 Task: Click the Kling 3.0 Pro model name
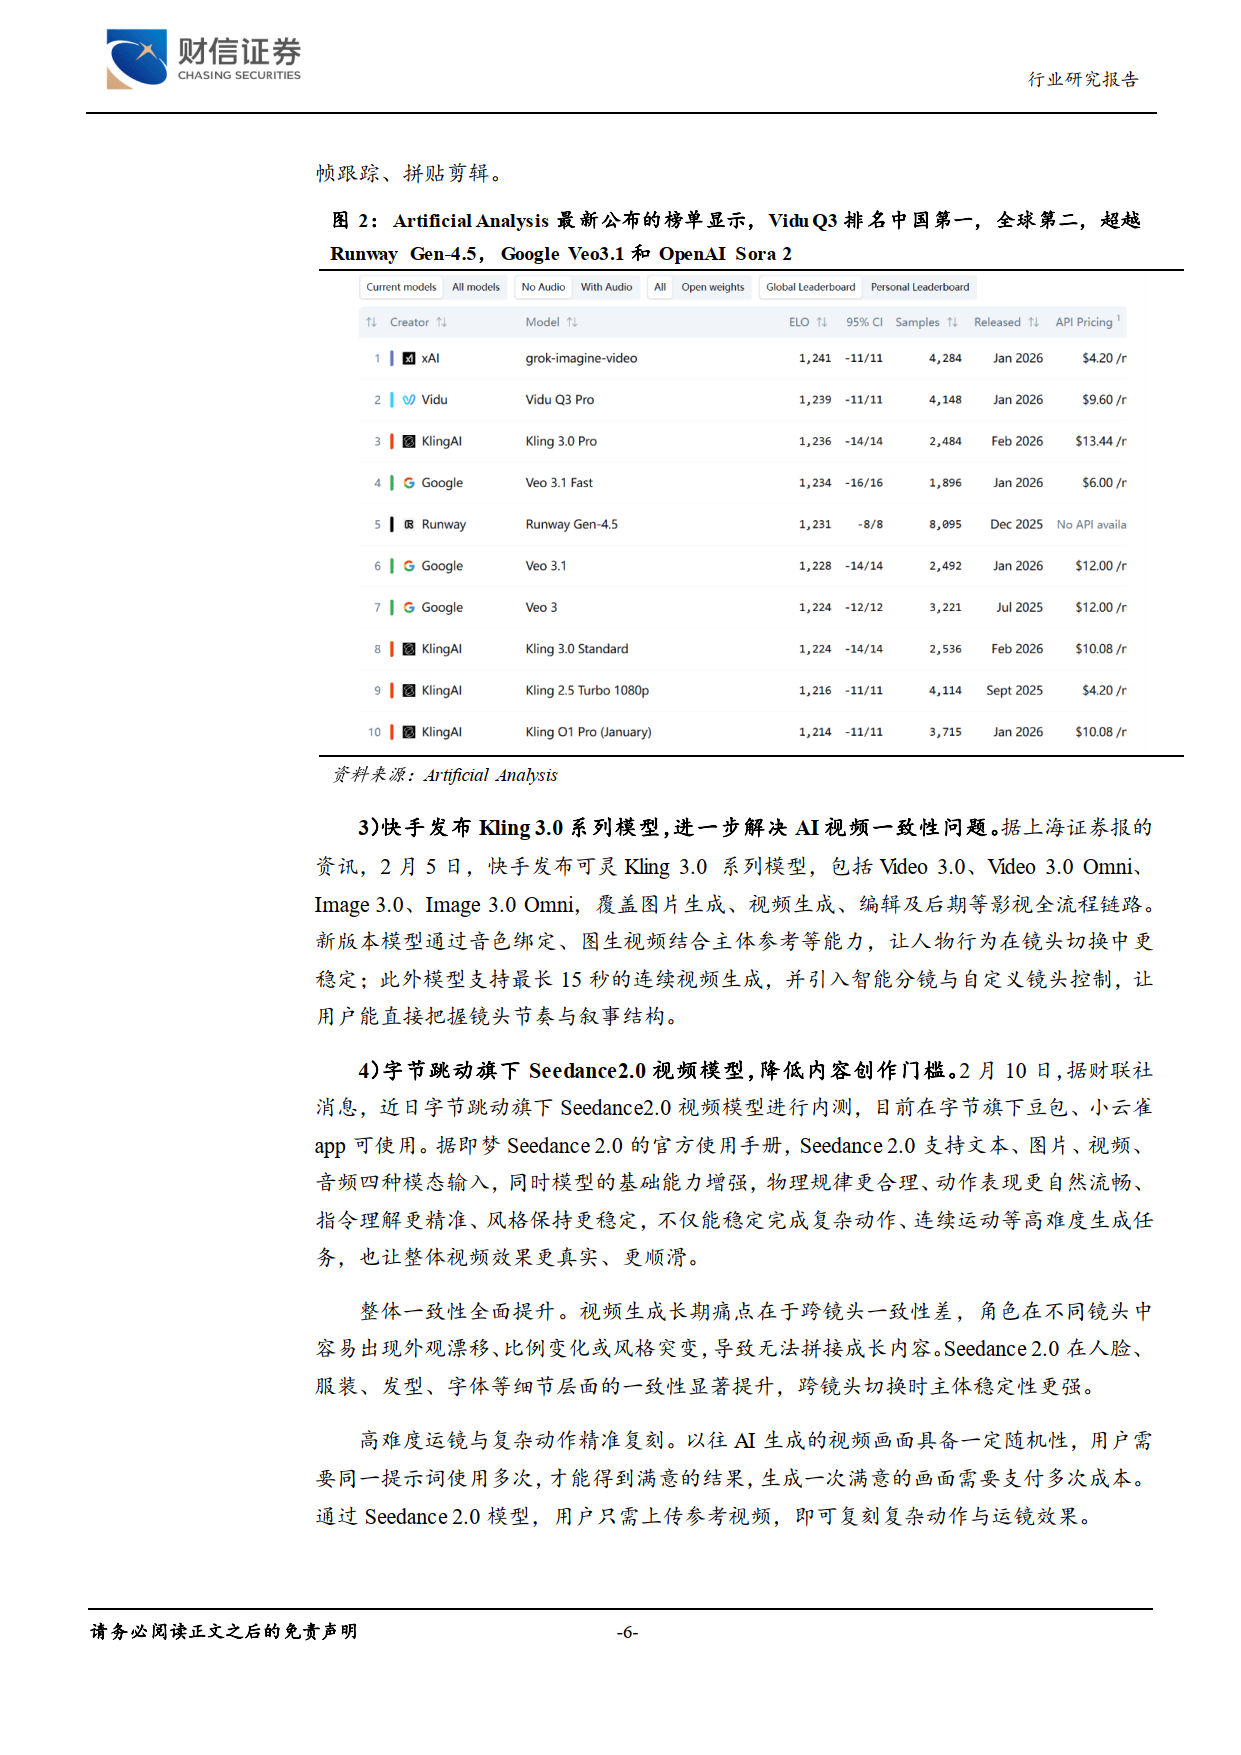[x=561, y=441]
